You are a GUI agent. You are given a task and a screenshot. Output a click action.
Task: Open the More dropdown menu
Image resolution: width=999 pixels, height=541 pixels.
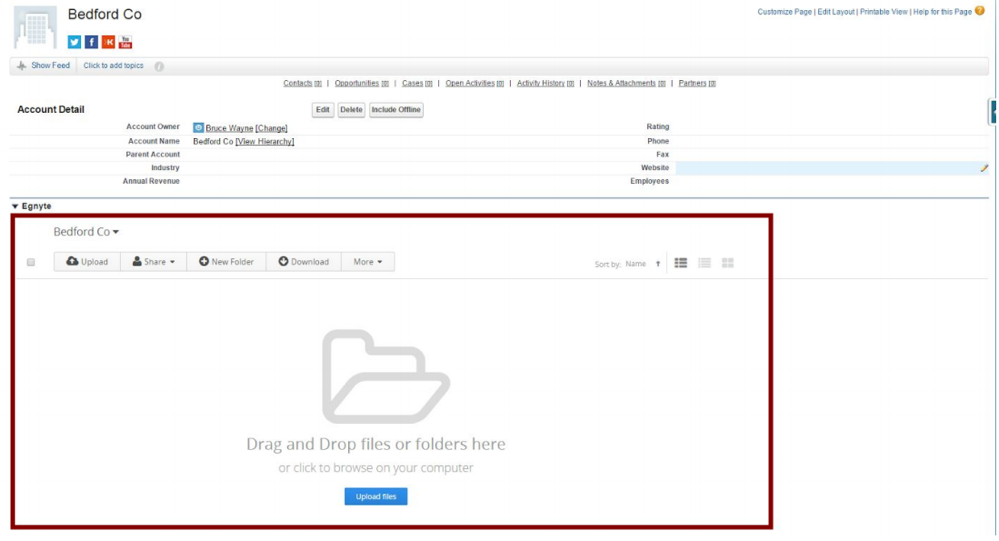[x=368, y=262]
